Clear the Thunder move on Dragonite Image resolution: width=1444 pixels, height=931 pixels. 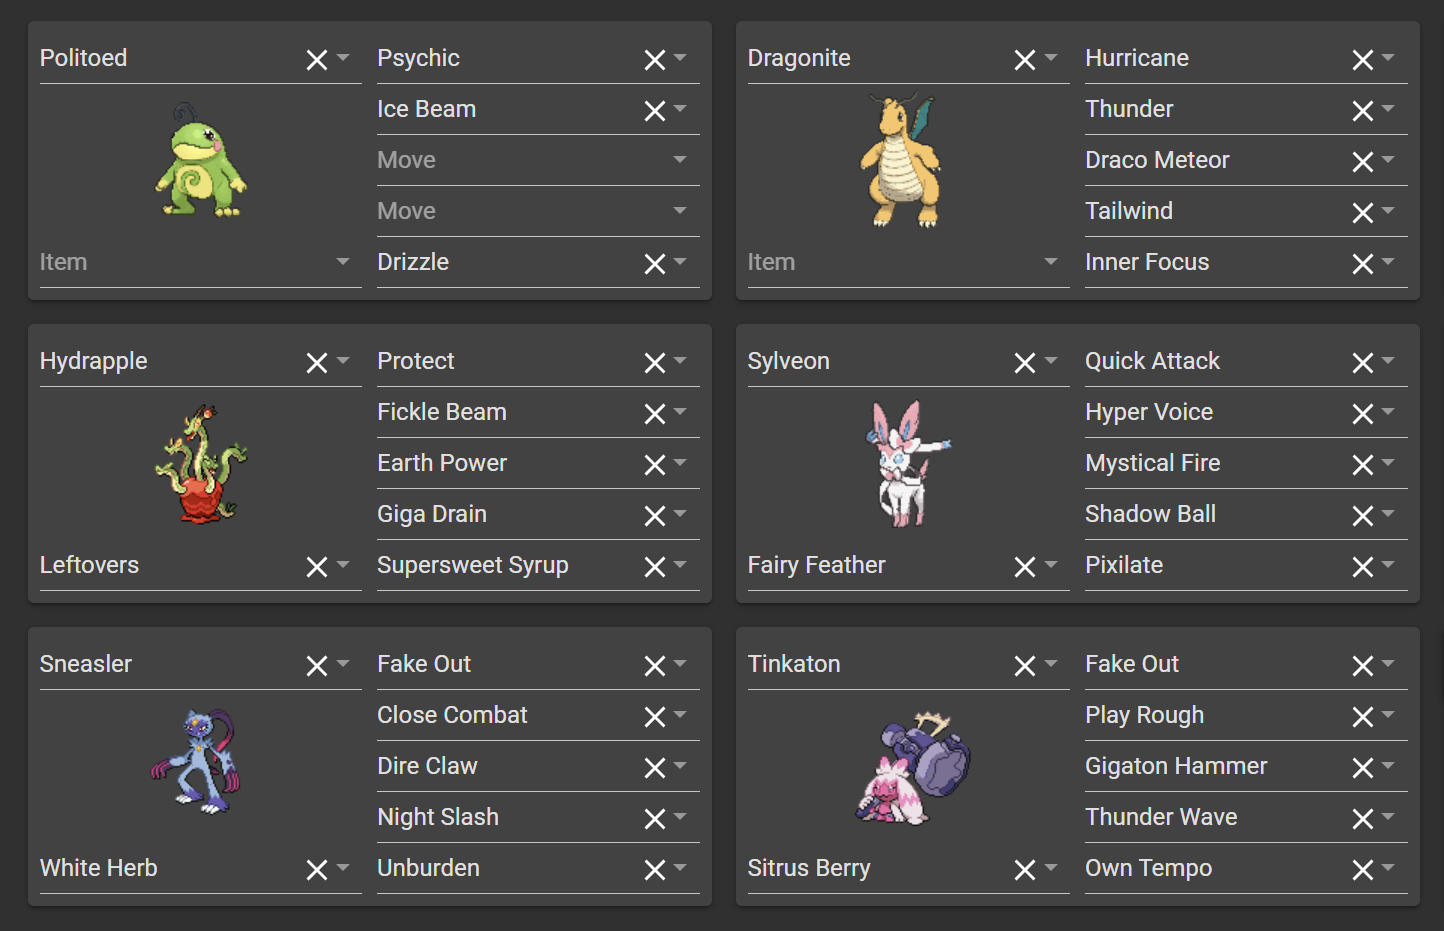(x=1363, y=111)
